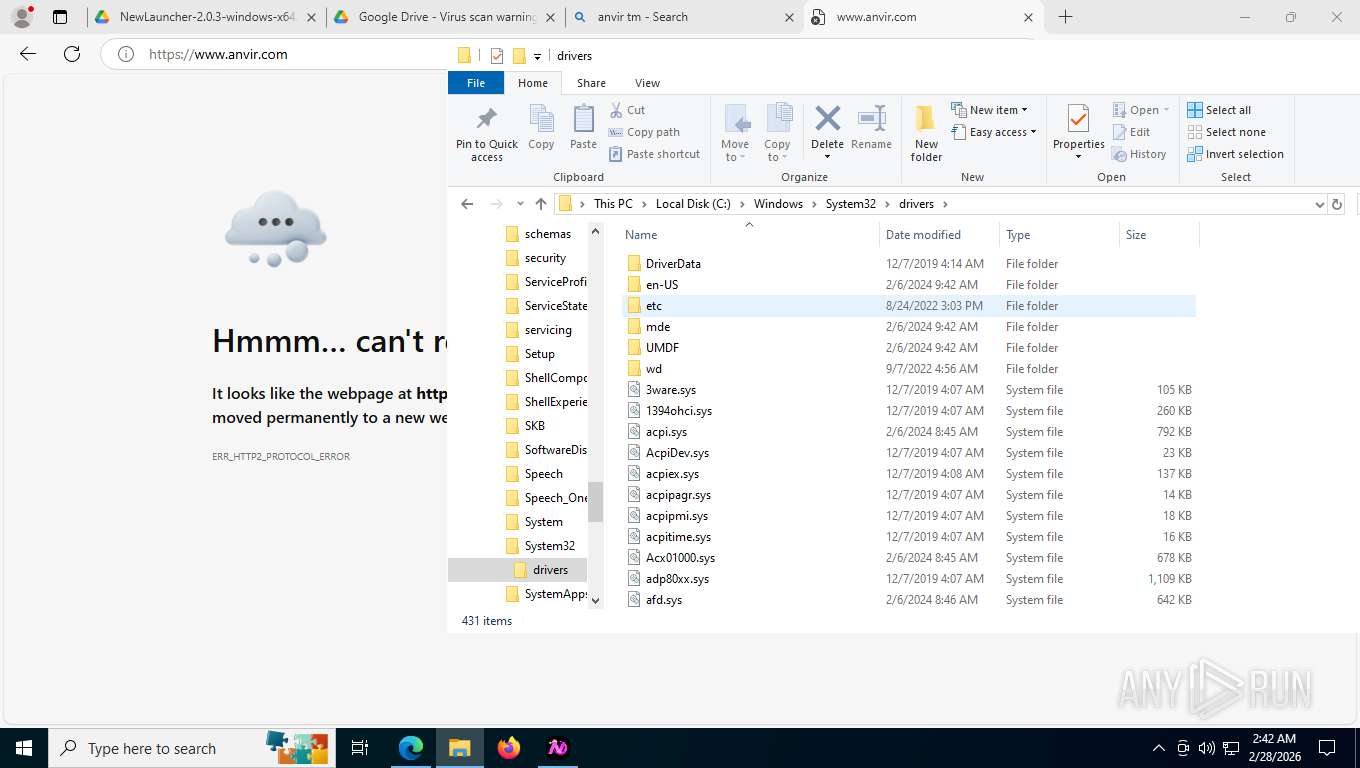
Task: Click This PC breadcrumb
Action: point(613,204)
